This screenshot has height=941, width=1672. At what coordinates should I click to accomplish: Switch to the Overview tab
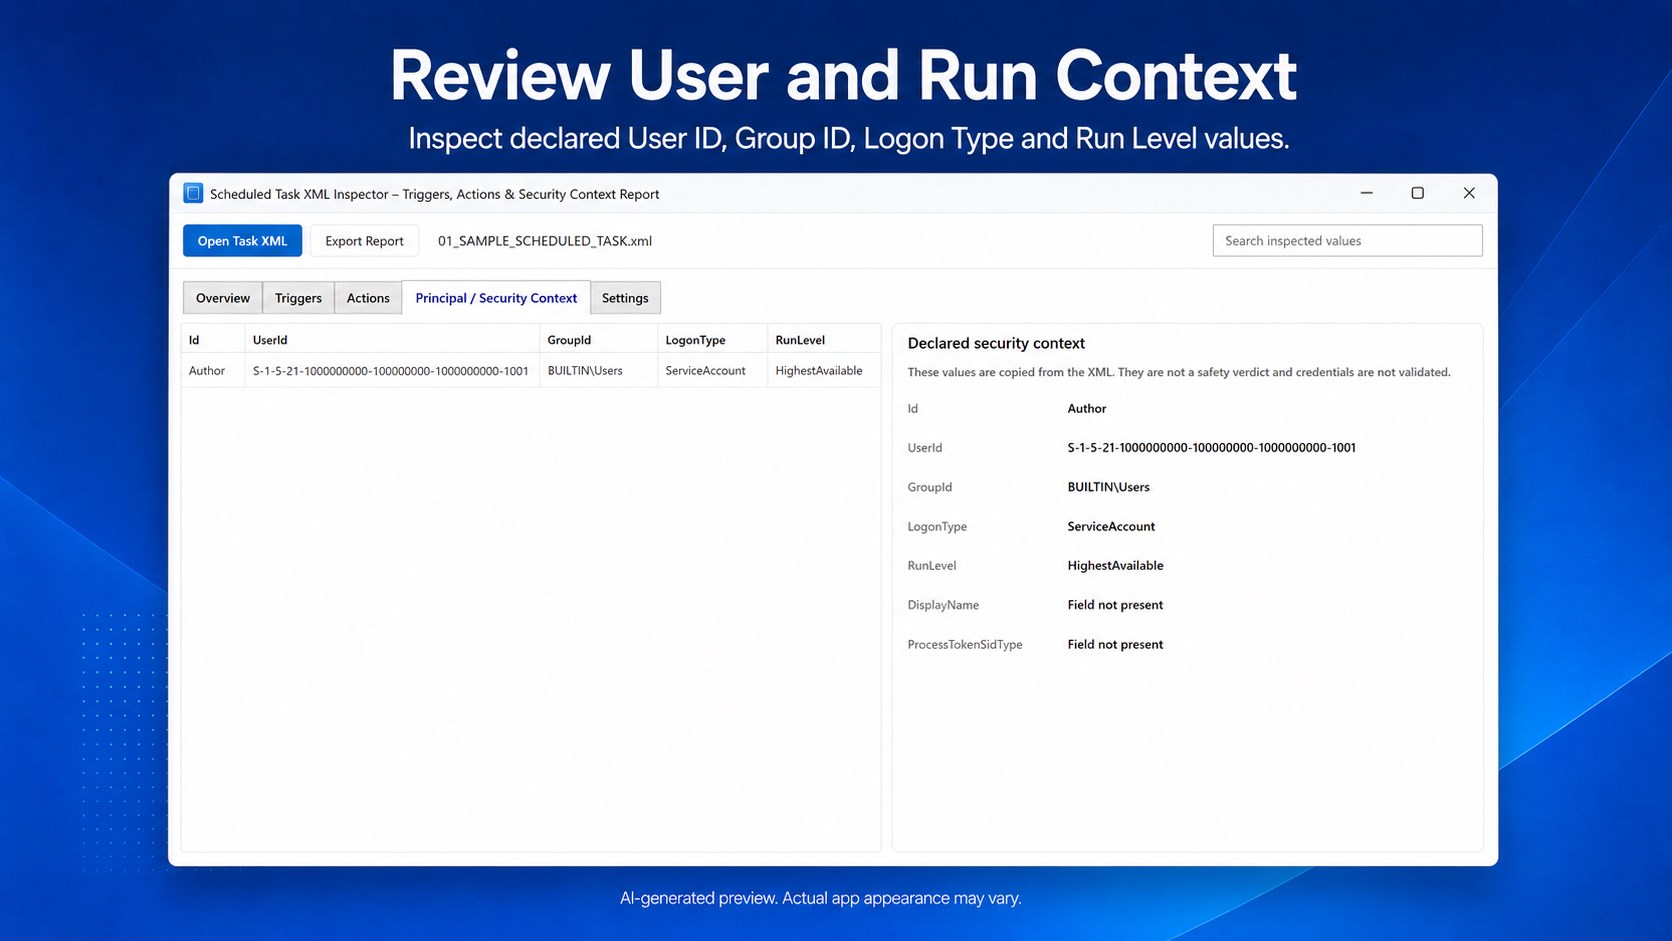223,298
